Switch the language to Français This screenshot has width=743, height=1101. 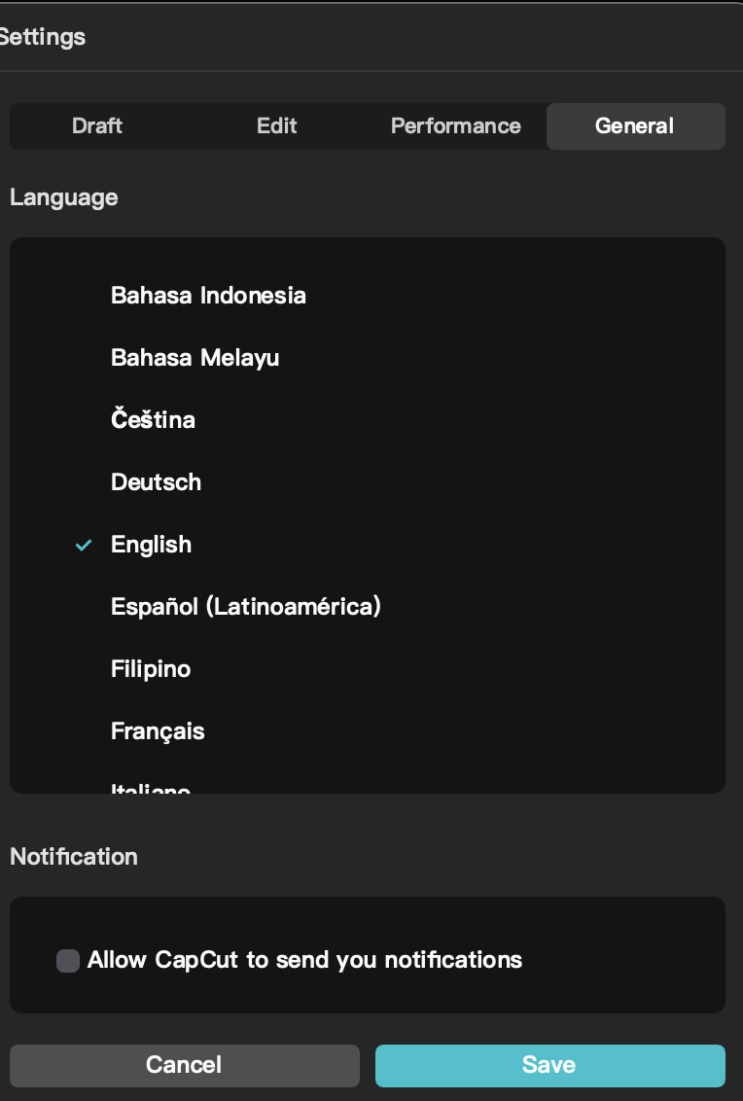(x=158, y=731)
